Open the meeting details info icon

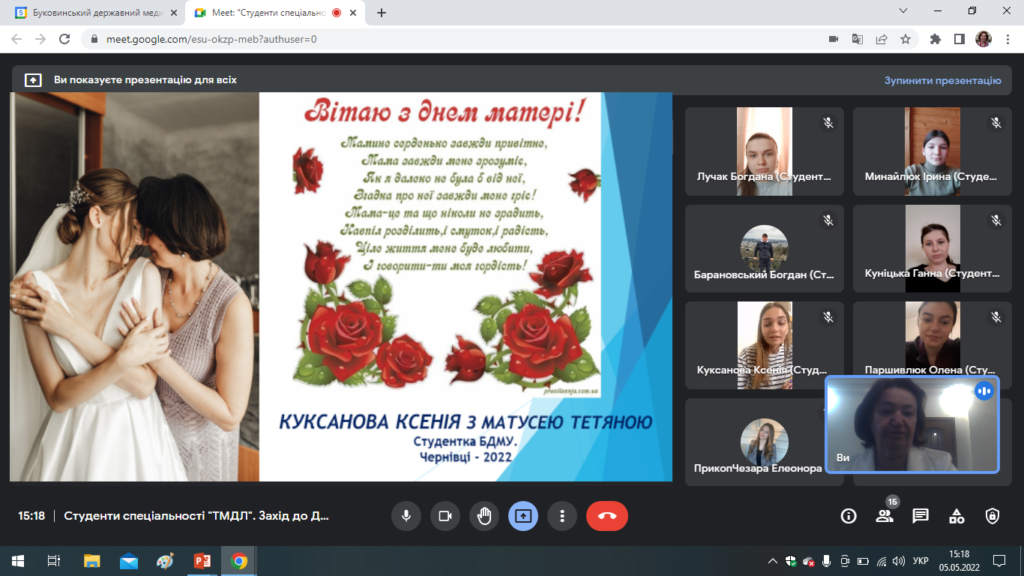(849, 516)
